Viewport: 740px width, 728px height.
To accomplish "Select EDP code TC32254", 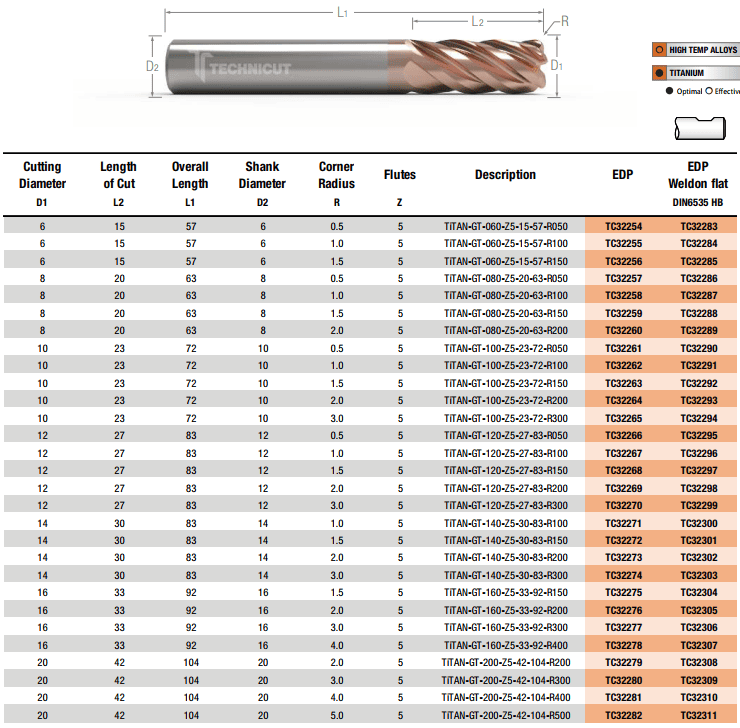I will click(623, 226).
